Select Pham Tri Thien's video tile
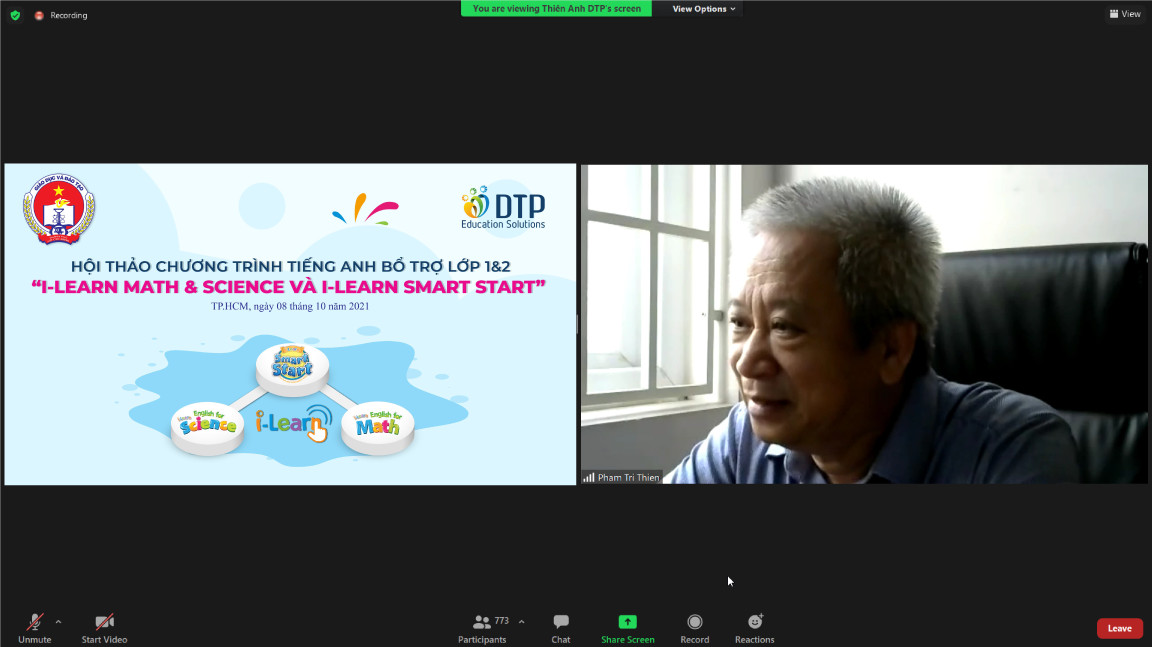1152x647 pixels. pyautogui.click(x=864, y=324)
